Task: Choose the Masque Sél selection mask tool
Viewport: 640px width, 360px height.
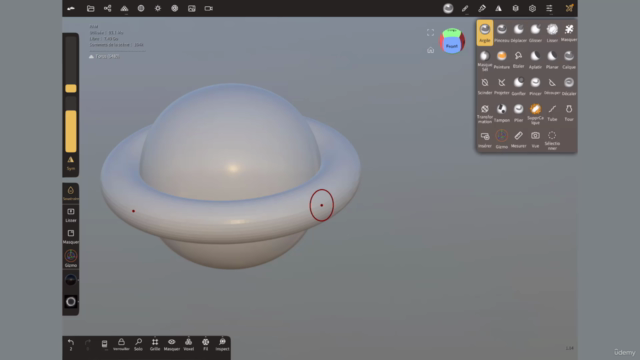Action: click(484, 60)
